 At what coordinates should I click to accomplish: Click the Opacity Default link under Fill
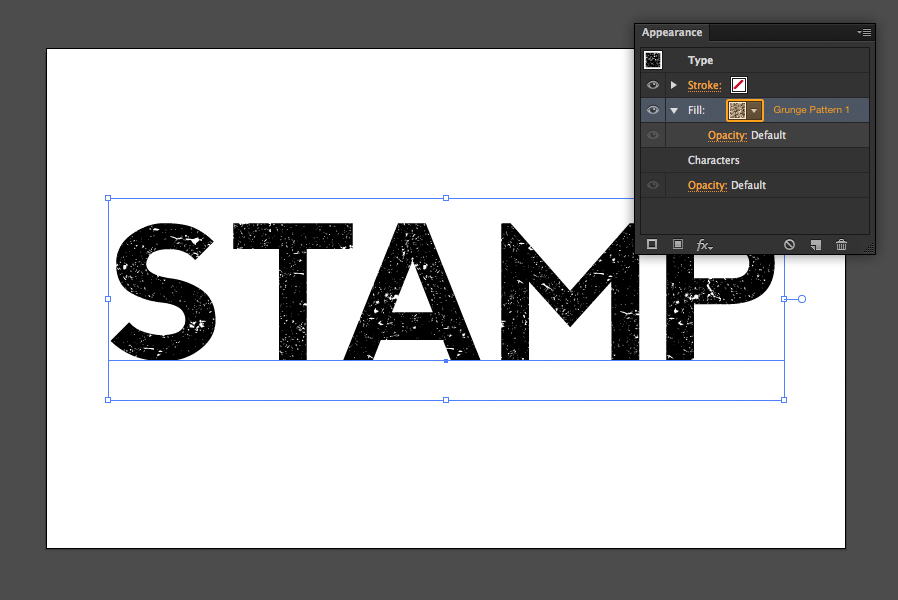click(727, 134)
